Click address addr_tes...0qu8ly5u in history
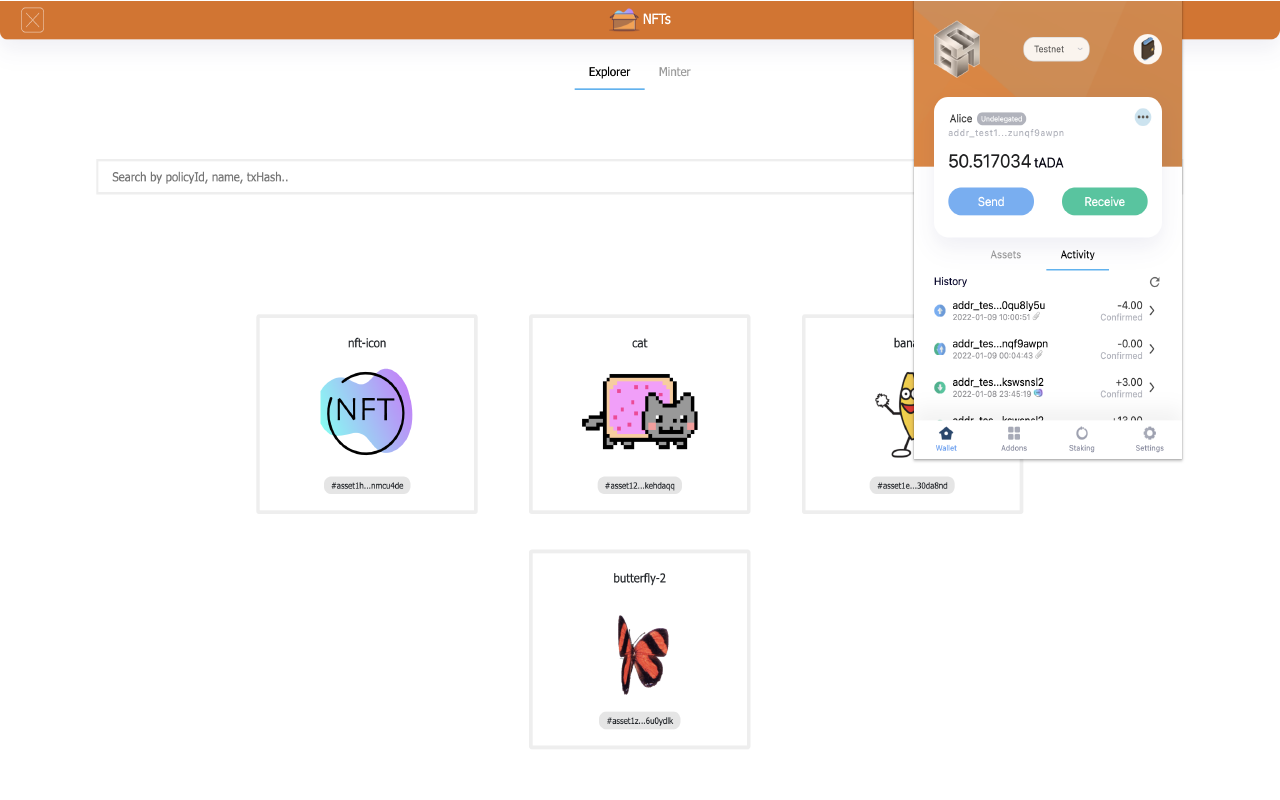Screen dimensions: 1280x800 coord(999,305)
